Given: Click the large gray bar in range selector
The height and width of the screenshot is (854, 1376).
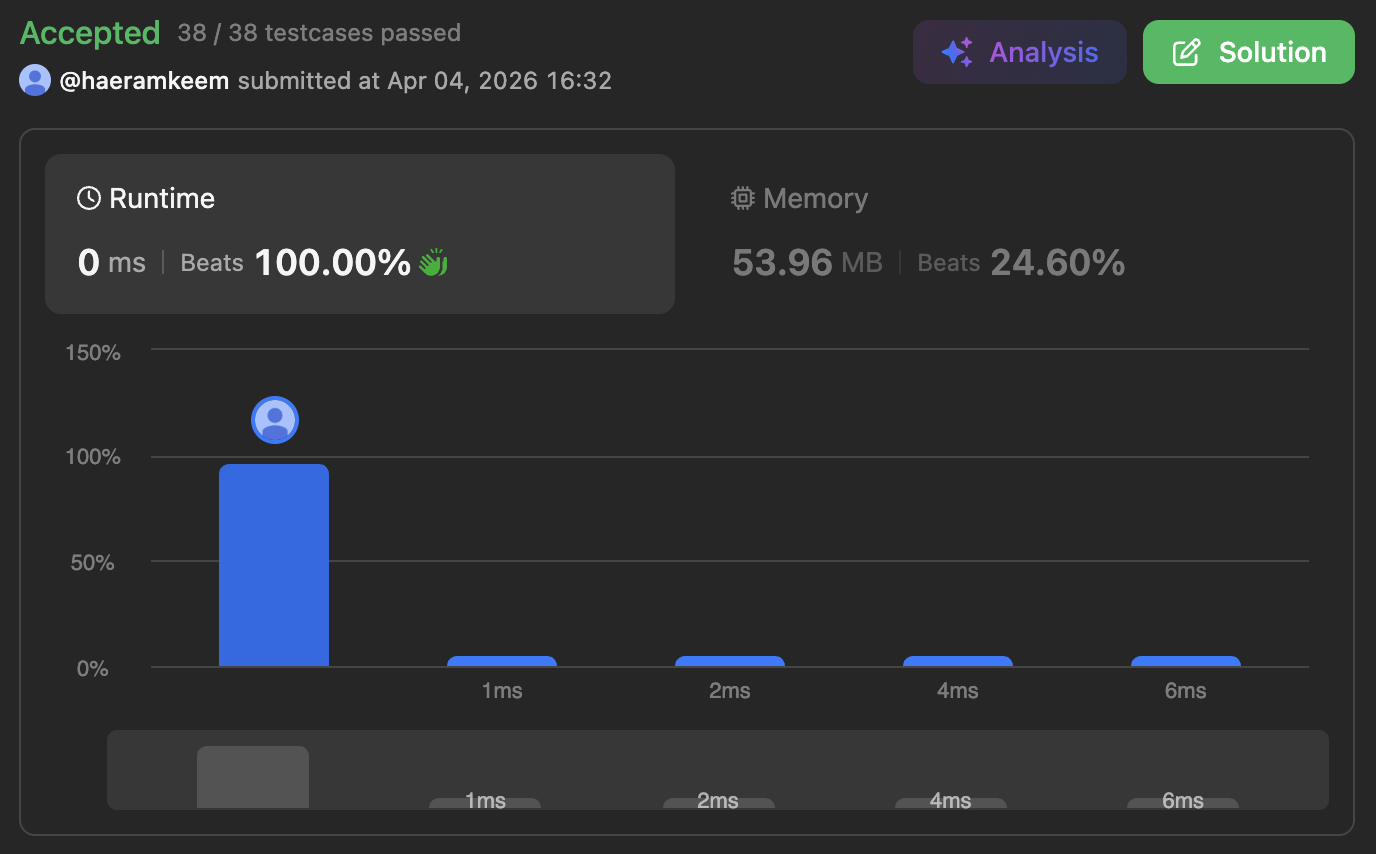Looking at the screenshot, I should click(x=253, y=777).
